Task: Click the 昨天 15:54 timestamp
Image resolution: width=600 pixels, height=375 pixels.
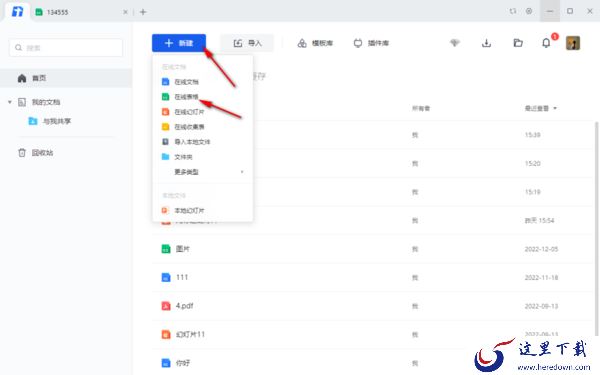Action: click(x=539, y=220)
